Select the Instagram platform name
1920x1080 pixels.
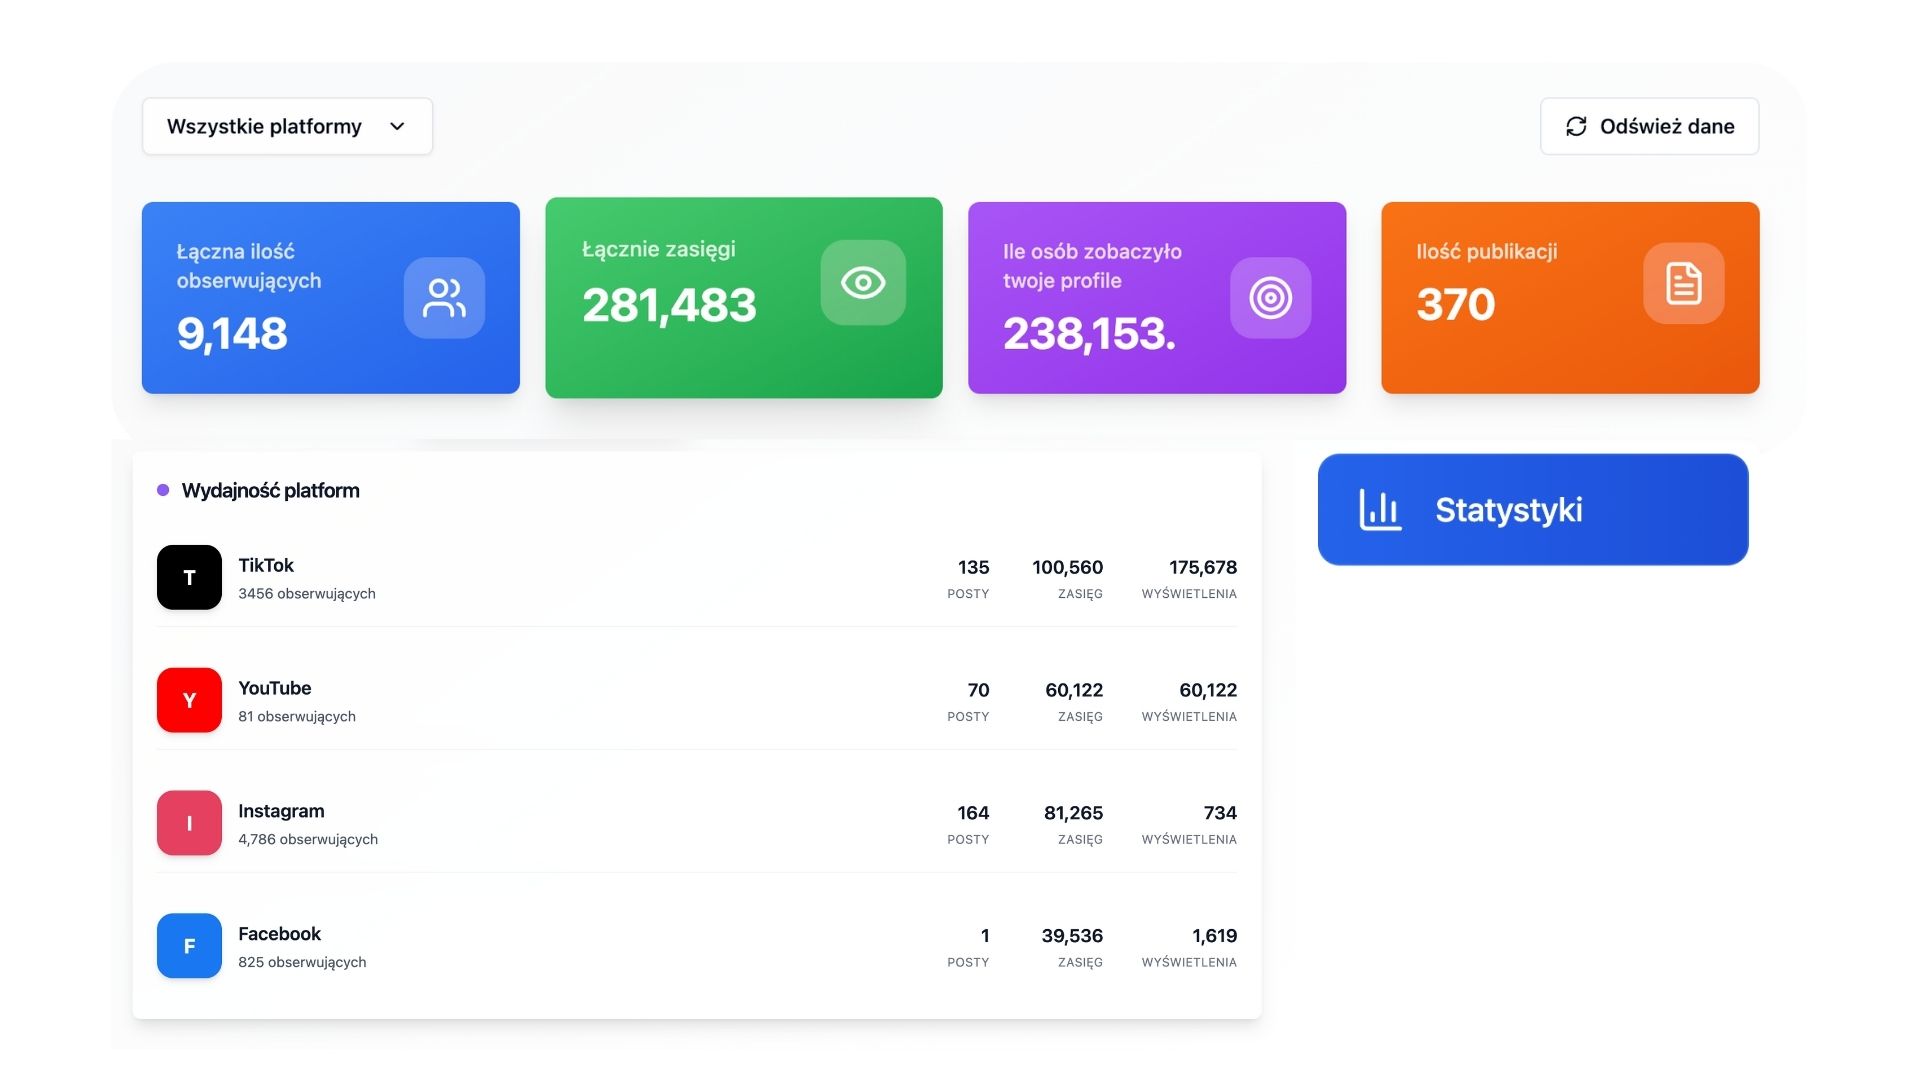pyautogui.click(x=281, y=811)
